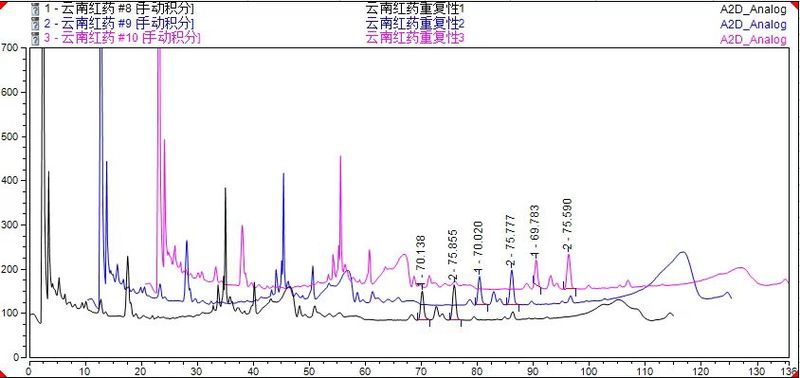Select peak label 2 - 75.590
800x378 pixels.
pyautogui.click(x=568, y=224)
